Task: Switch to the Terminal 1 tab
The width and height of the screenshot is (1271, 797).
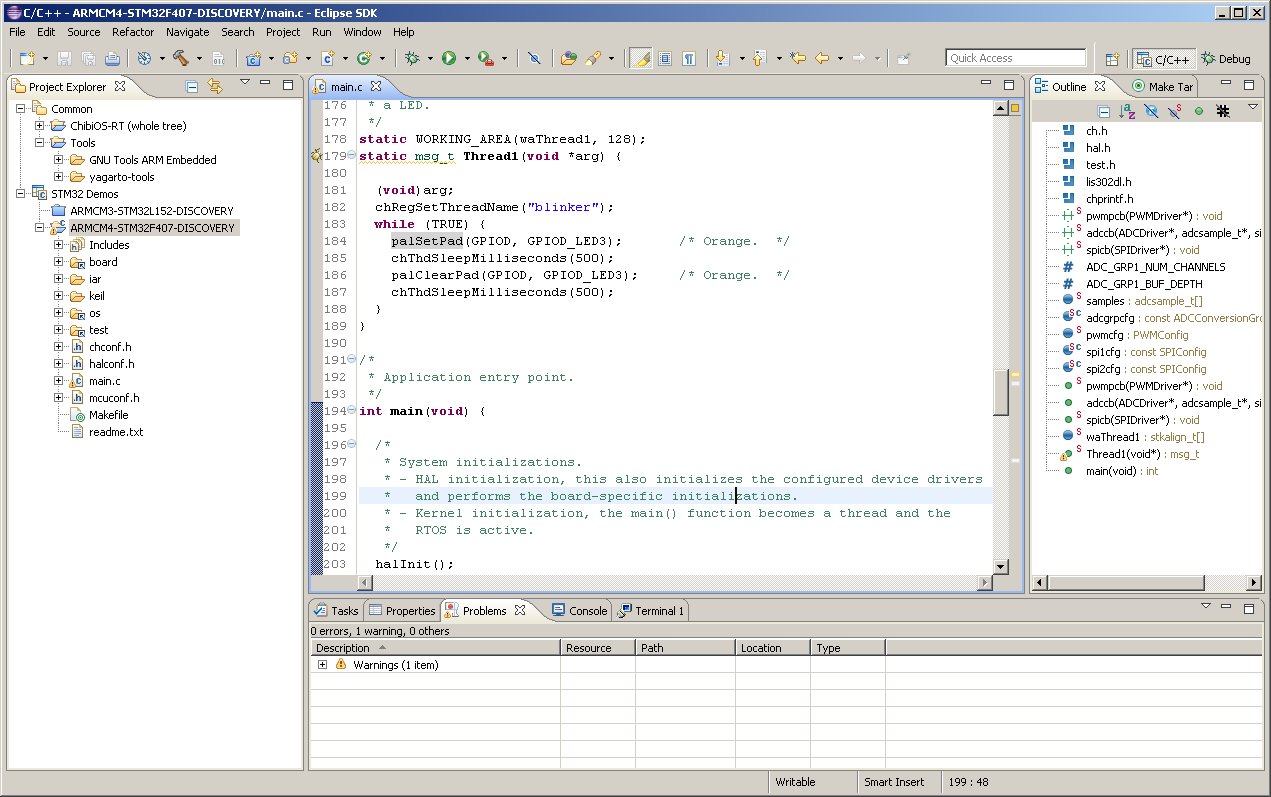Action: coord(651,611)
